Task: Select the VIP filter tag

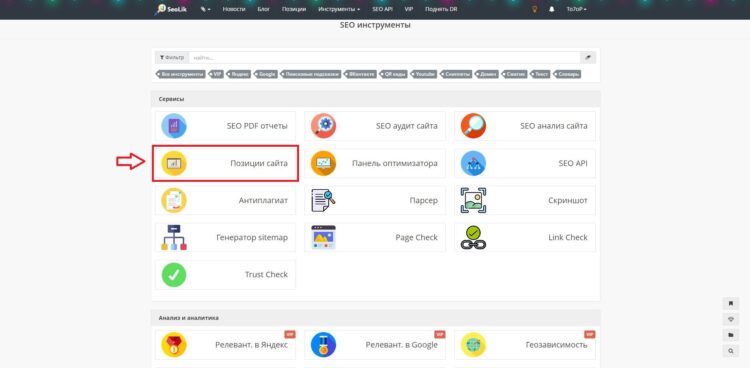Action: point(216,74)
